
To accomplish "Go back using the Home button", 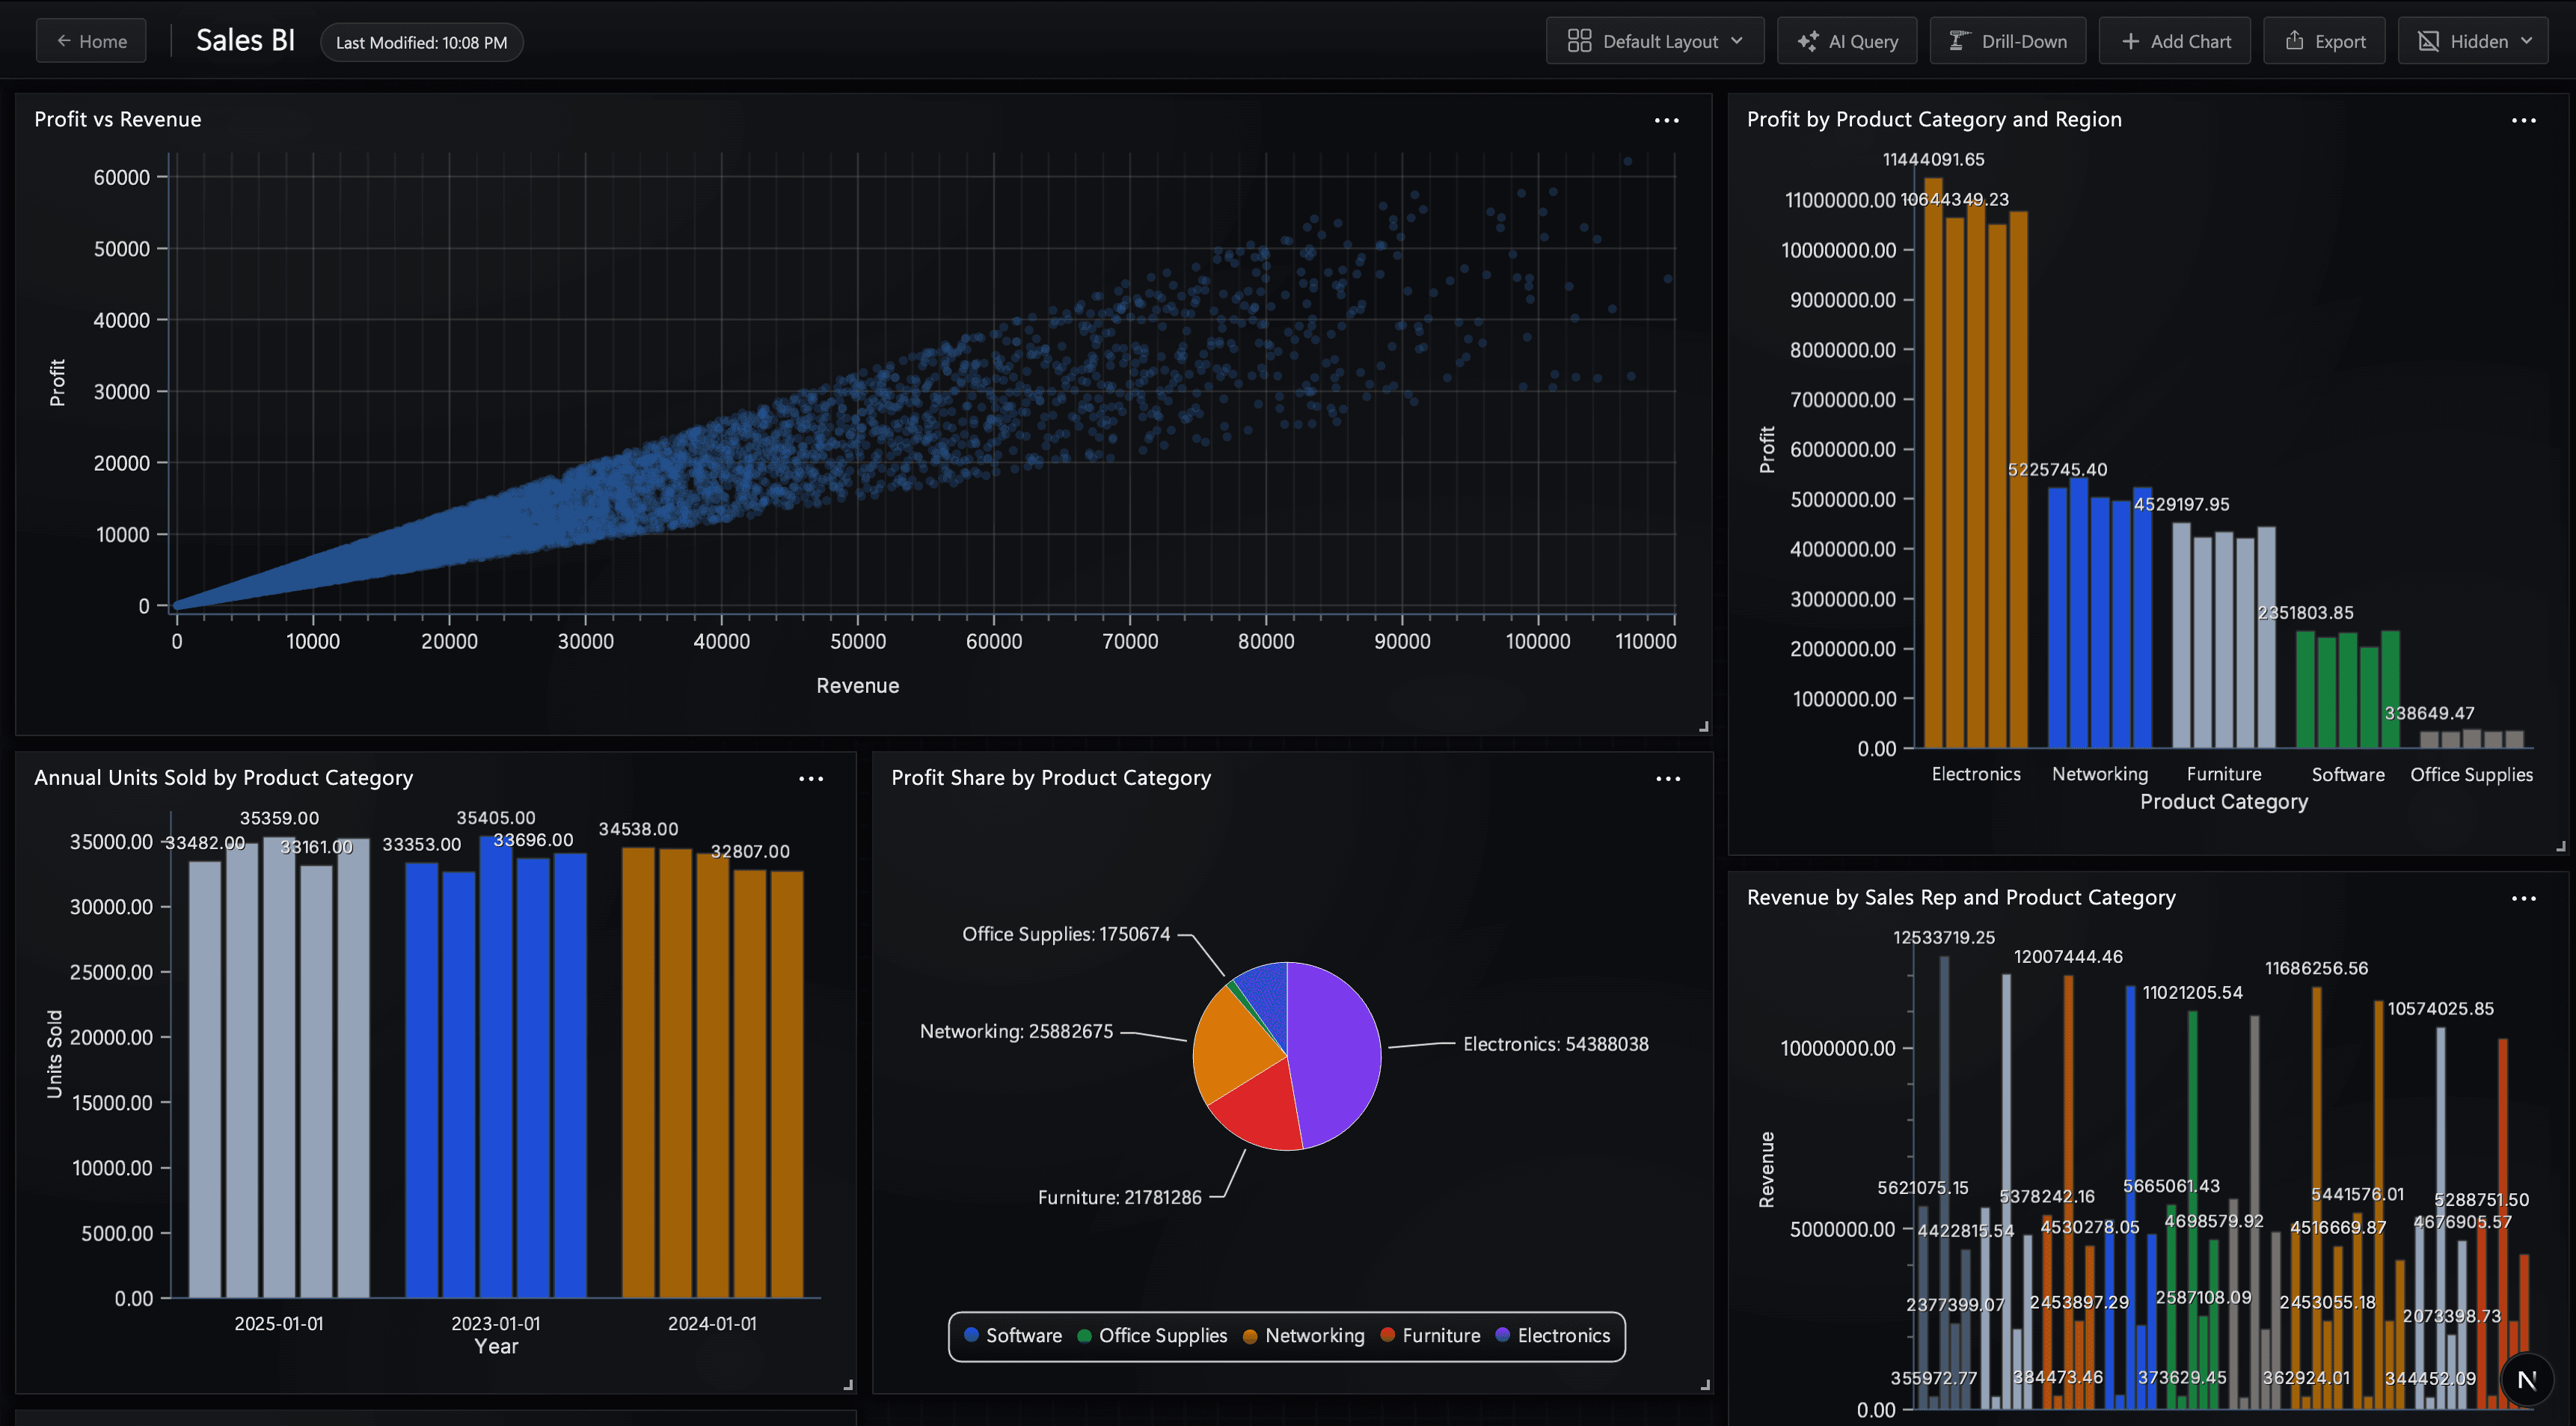I will click(x=91, y=41).
